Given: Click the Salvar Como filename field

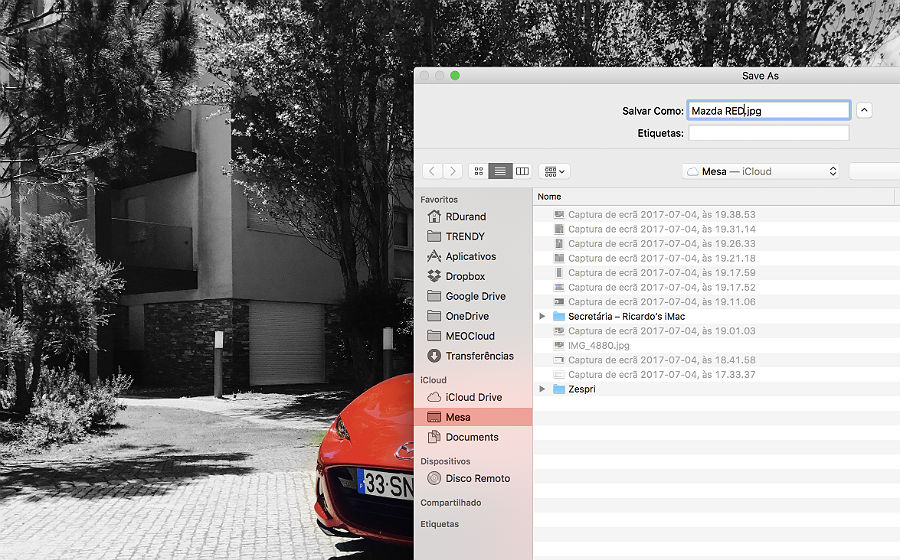Looking at the screenshot, I should tap(769, 110).
